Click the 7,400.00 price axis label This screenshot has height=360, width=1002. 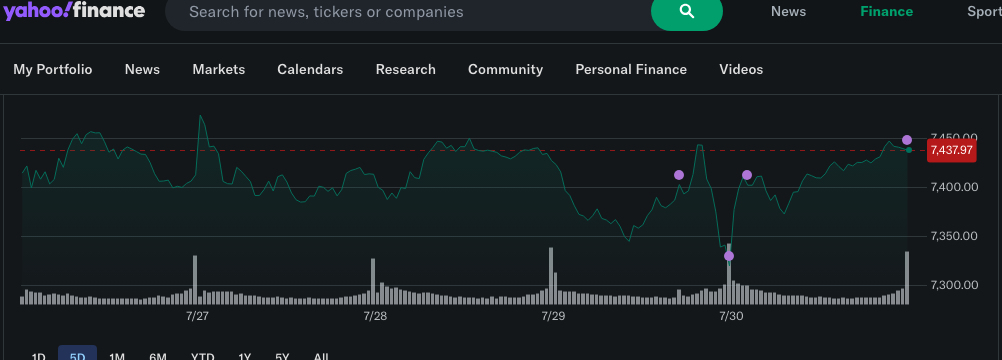954,187
